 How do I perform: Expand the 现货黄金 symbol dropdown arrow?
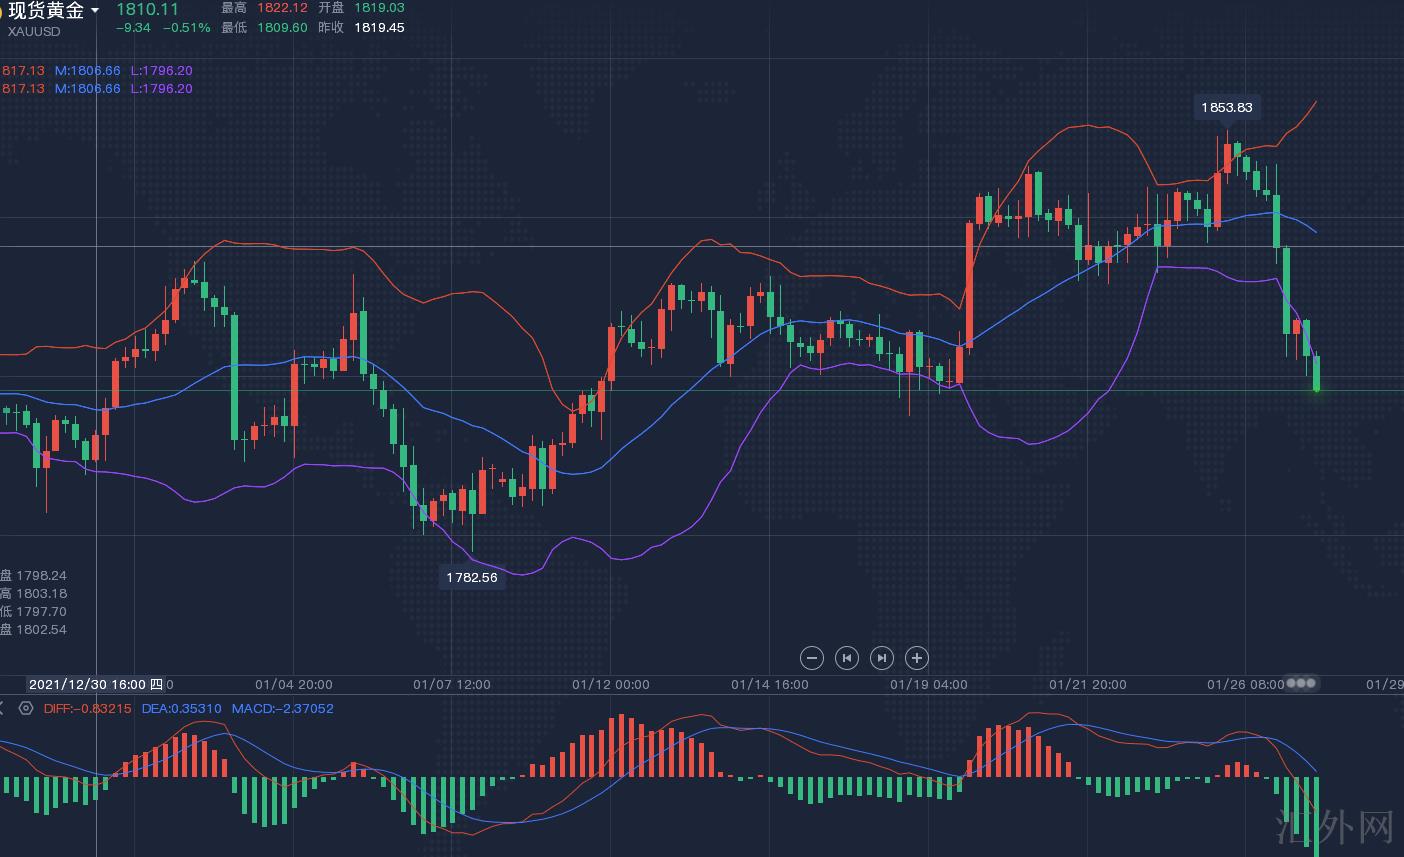(x=95, y=11)
